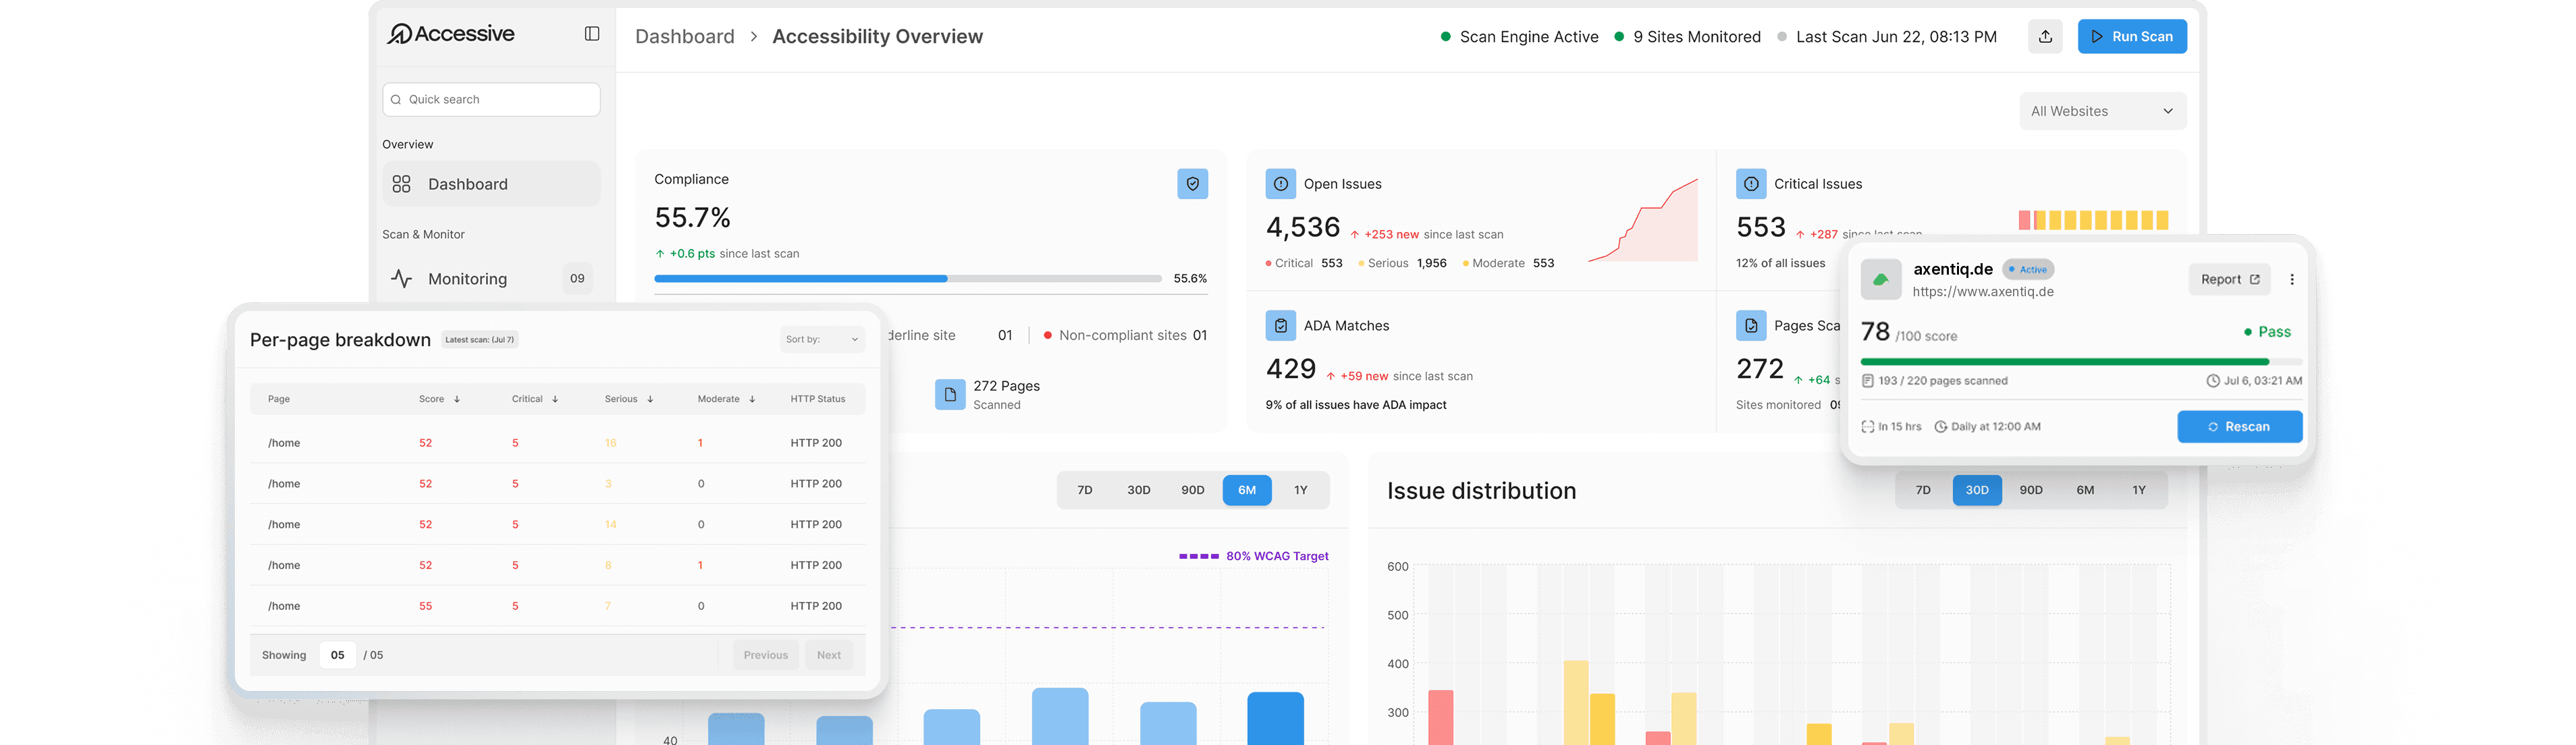The image size is (2576, 745).
Task: Click the Daily schedule clock icon
Action: coord(1941,427)
